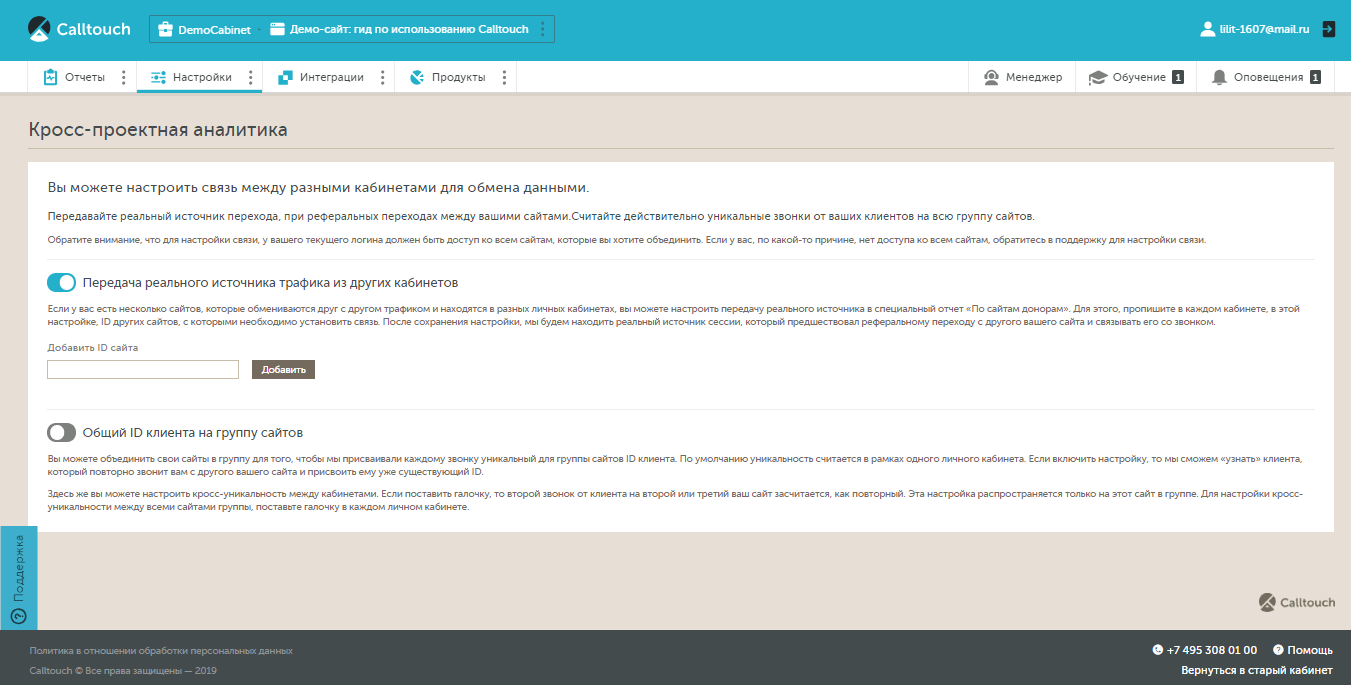
Task: Open the Отчеты tab
Action: click(74, 77)
